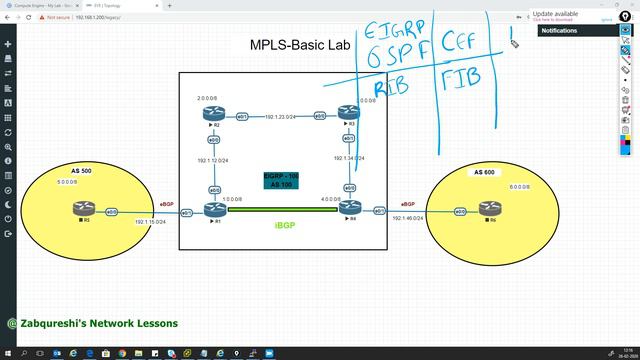Open a new browser tab
640x360 pixels.
[x=169, y=6]
